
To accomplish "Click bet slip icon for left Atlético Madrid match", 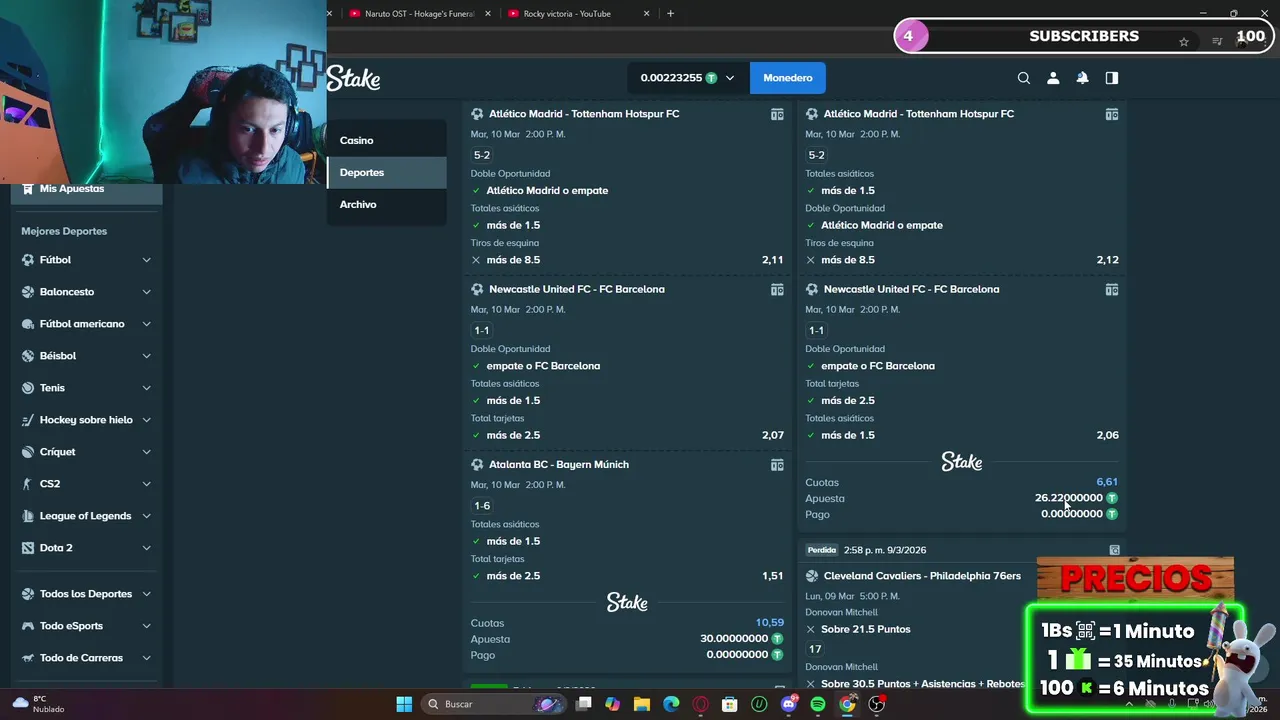I will click(x=777, y=114).
